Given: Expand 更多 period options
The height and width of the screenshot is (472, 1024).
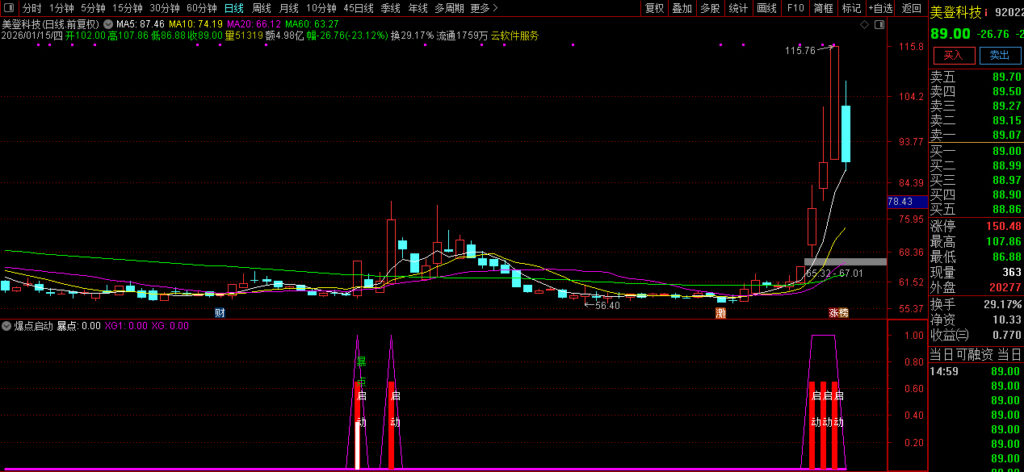Looking at the screenshot, I should click(x=484, y=8).
